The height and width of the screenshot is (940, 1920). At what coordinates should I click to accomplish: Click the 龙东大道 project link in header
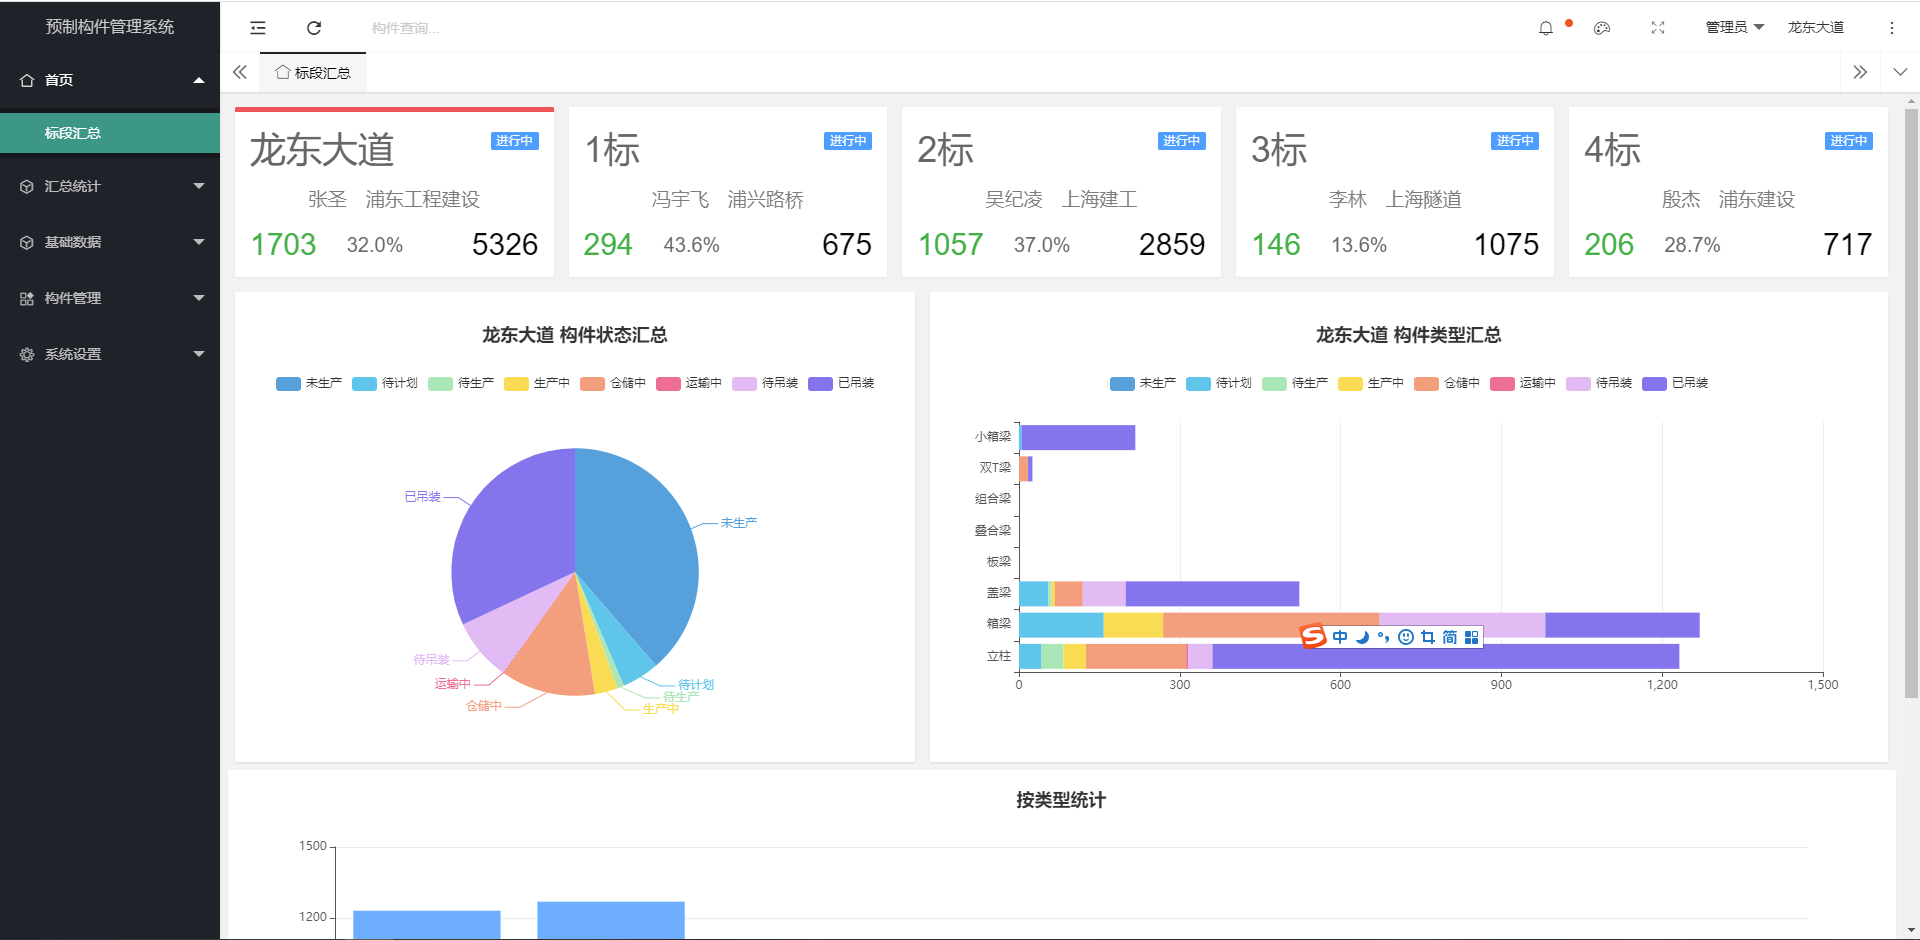[x=1815, y=28]
